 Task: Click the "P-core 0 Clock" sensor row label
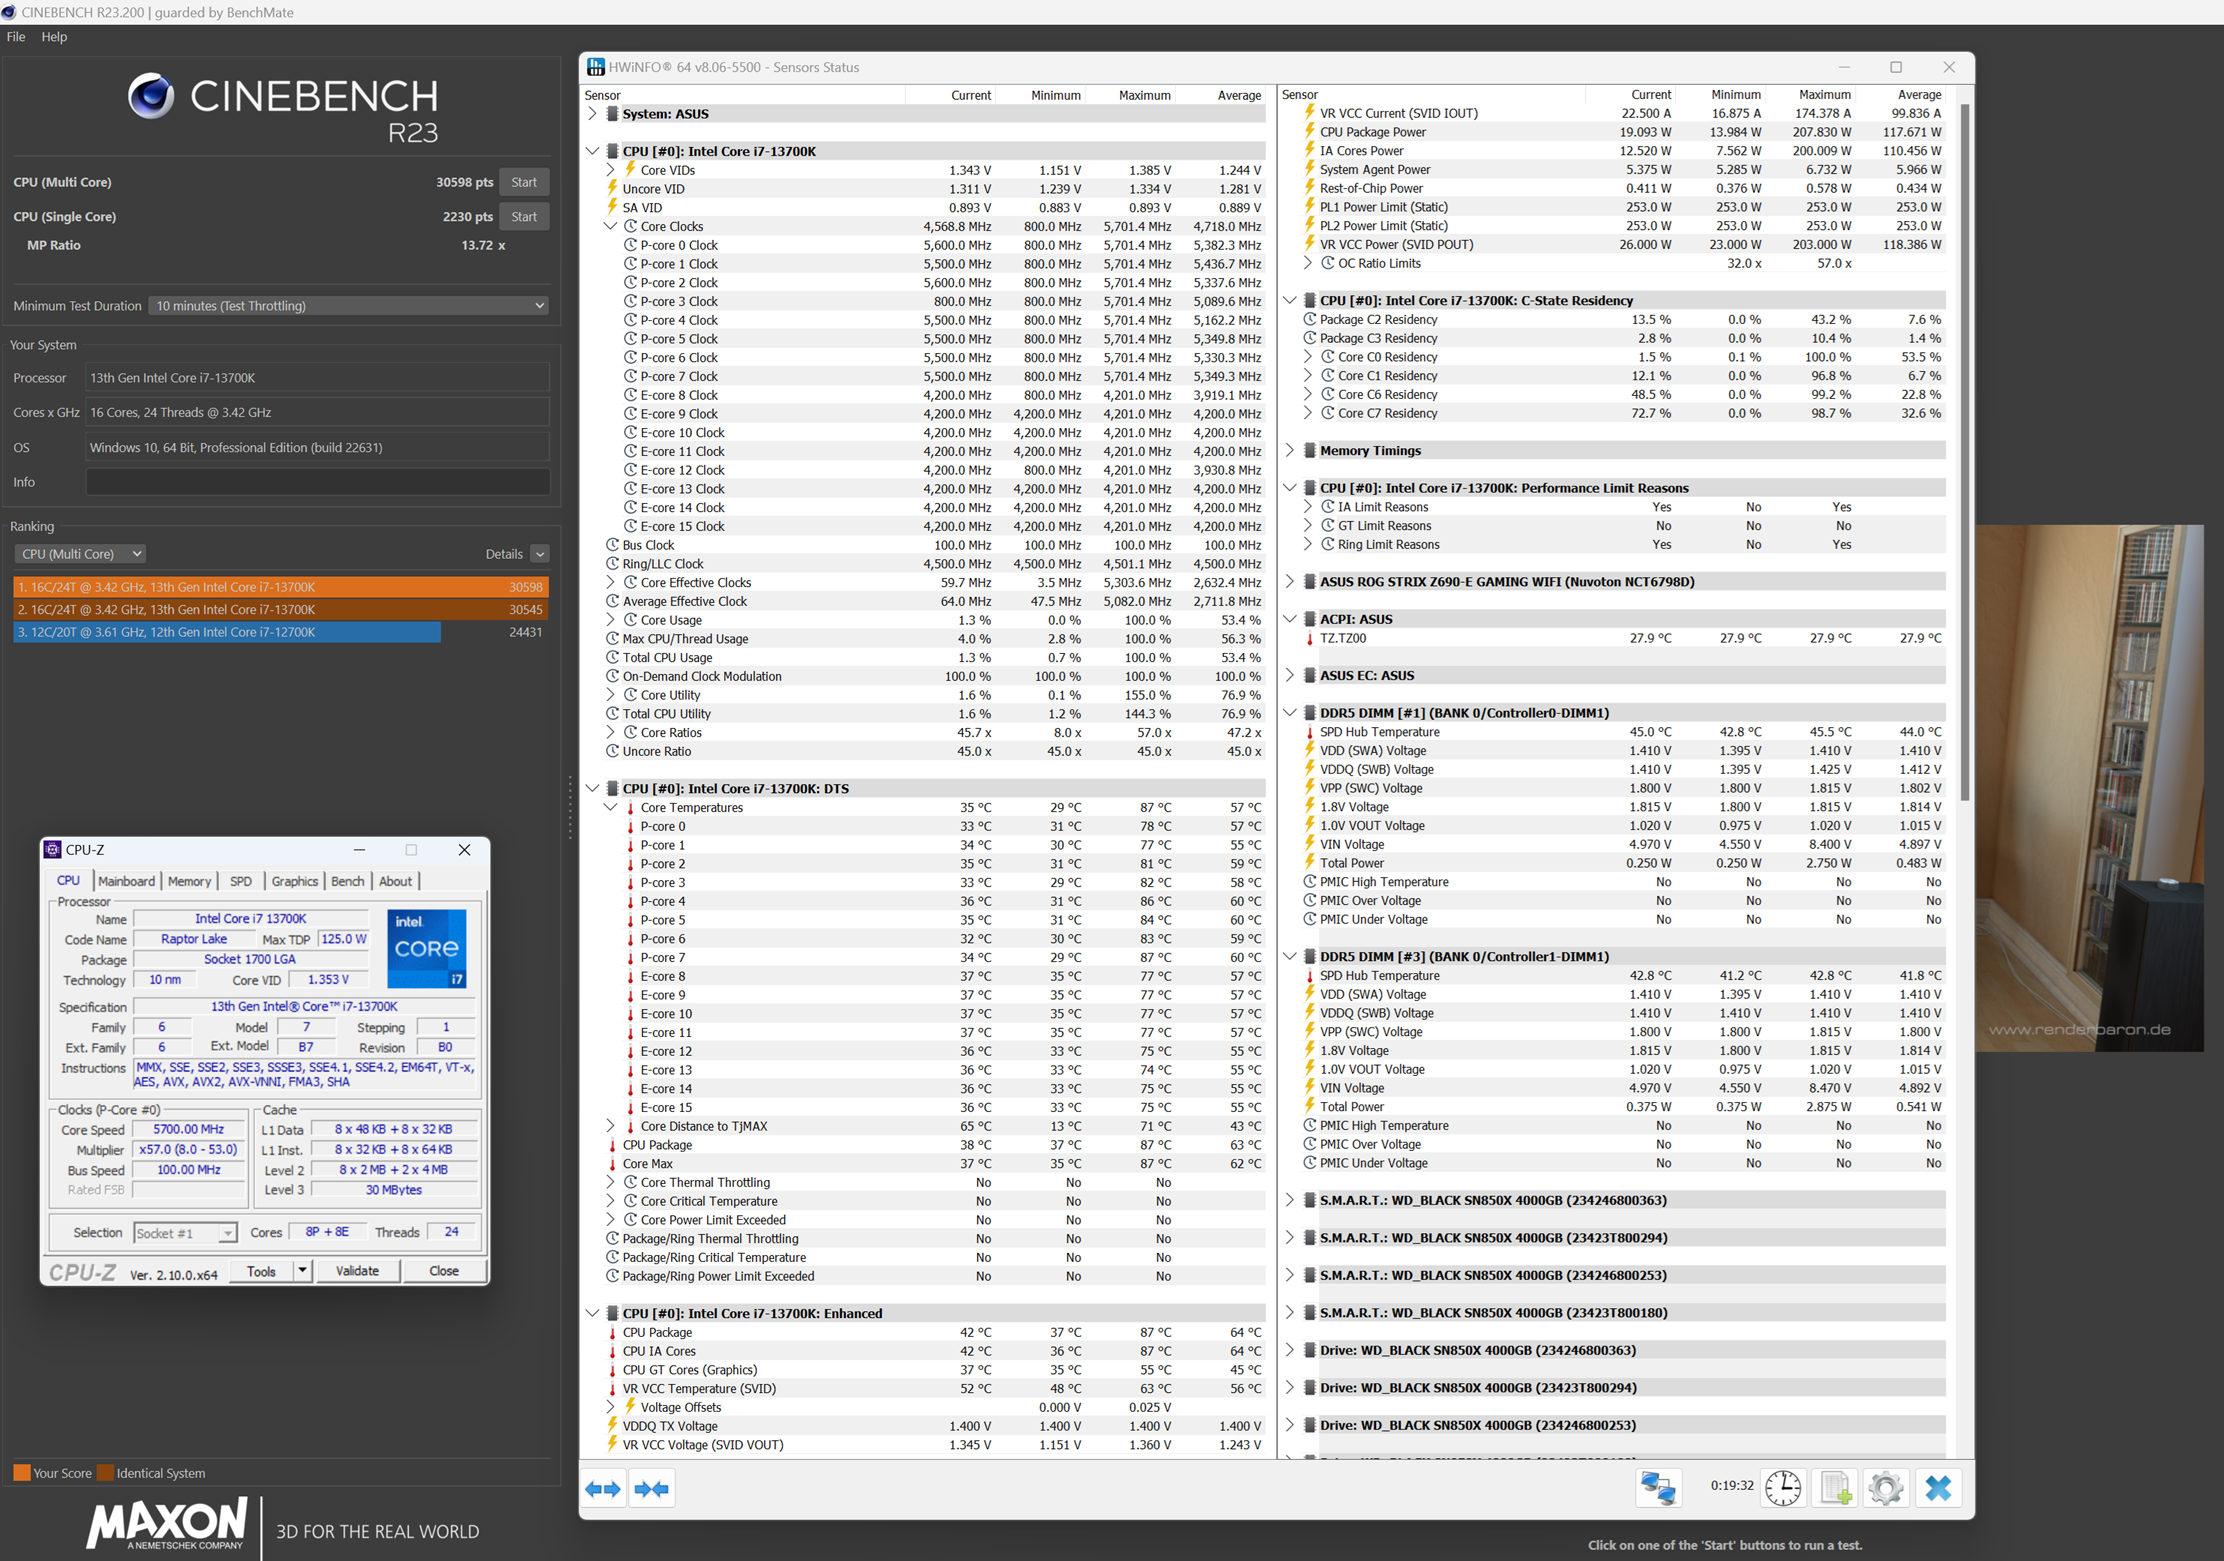click(679, 245)
